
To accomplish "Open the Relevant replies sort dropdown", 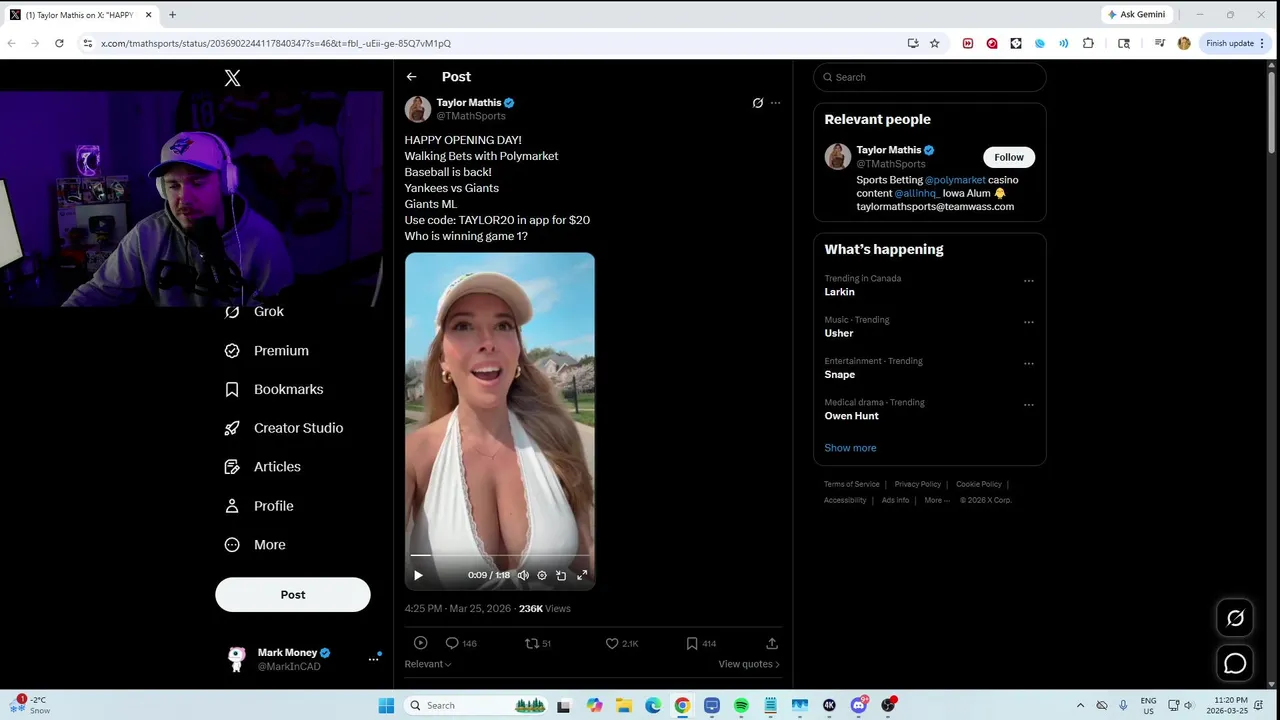I will tap(428, 664).
